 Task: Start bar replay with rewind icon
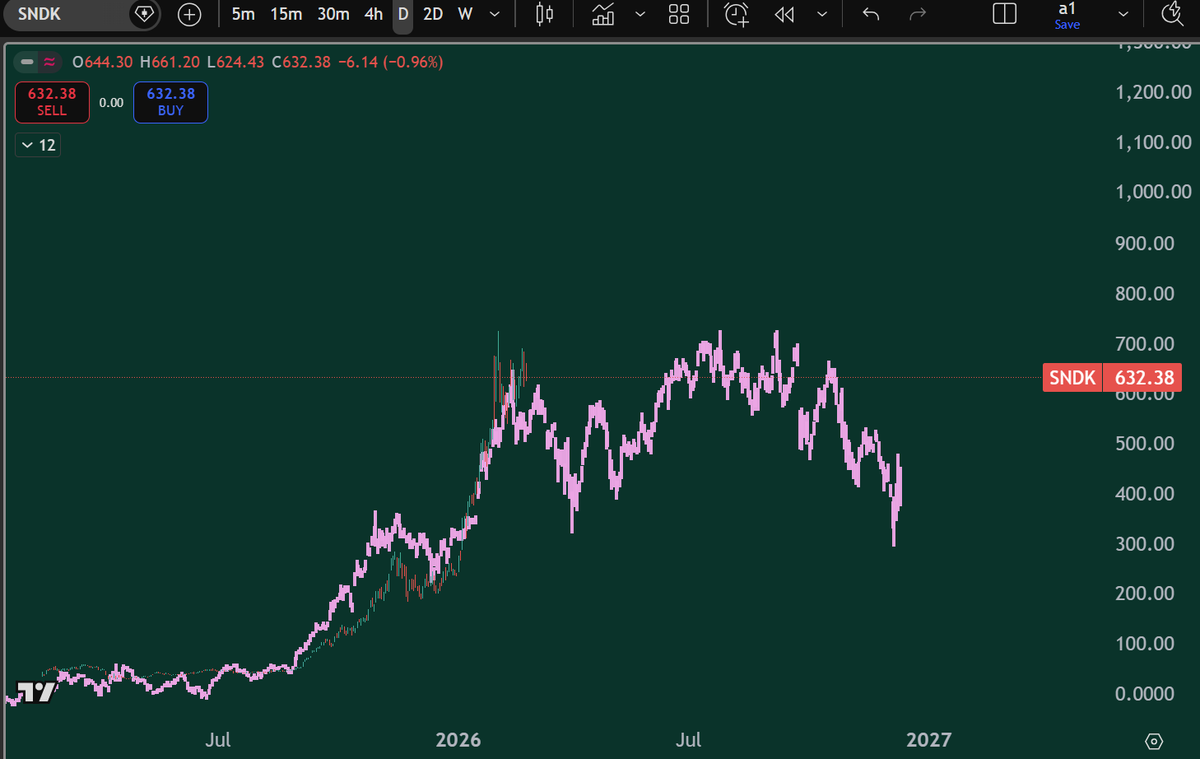[785, 14]
